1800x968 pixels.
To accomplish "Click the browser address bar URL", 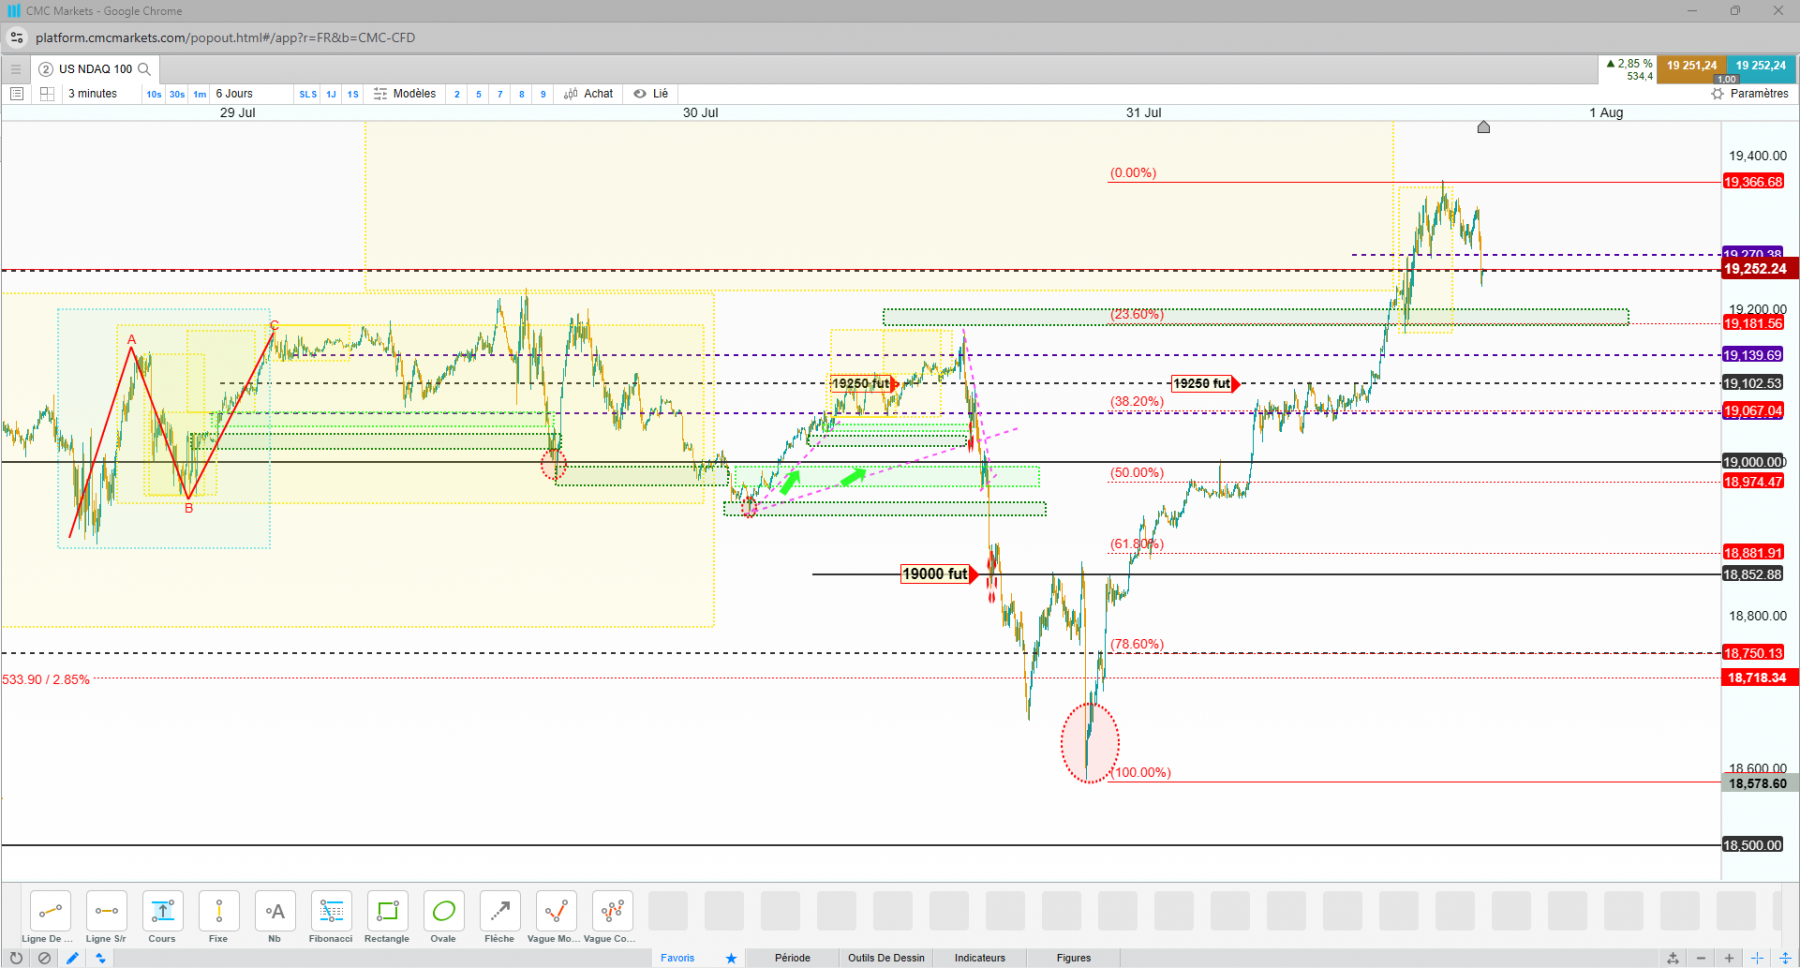I will [225, 38].
